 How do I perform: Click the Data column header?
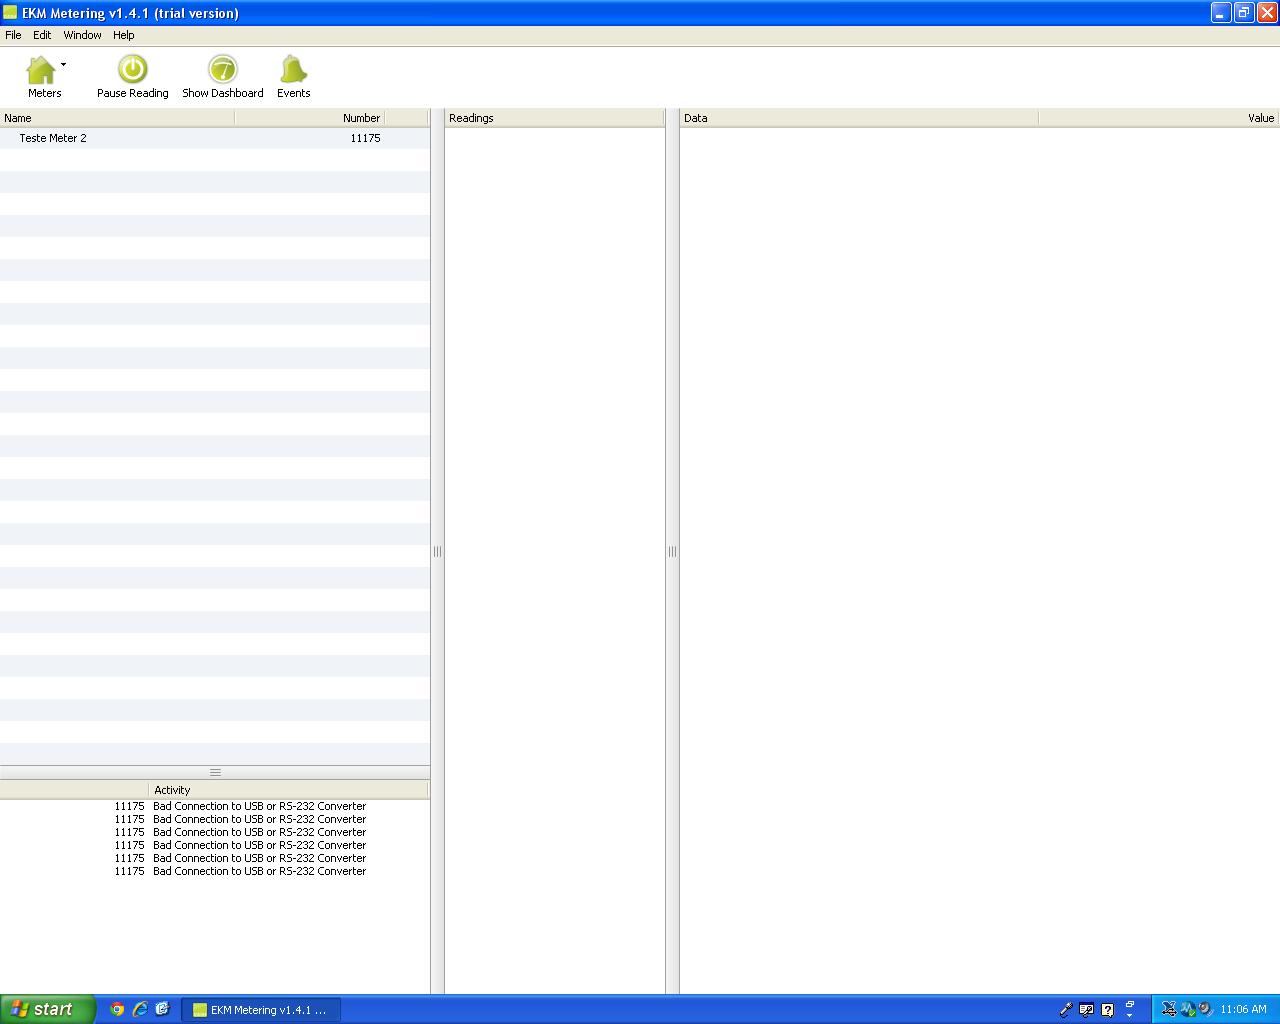click(x=858, y=118)
